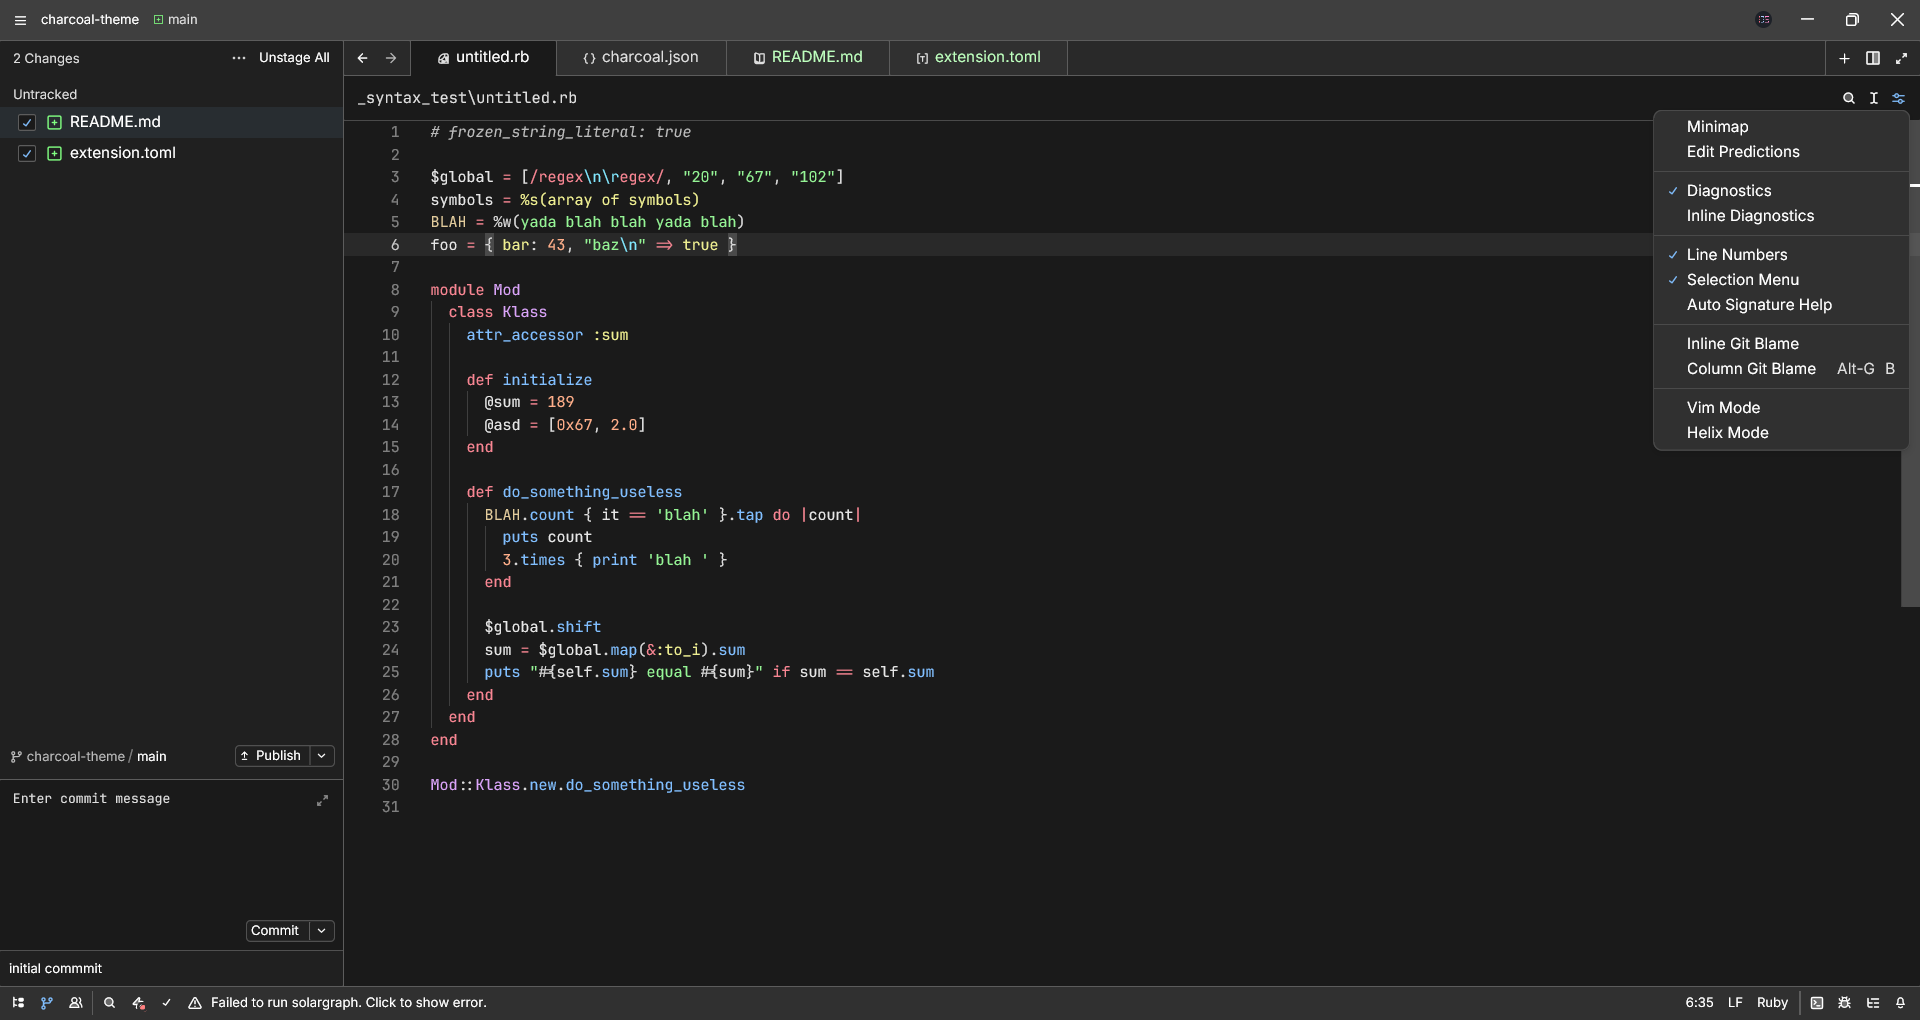Switch to the README.md tab

808,58
